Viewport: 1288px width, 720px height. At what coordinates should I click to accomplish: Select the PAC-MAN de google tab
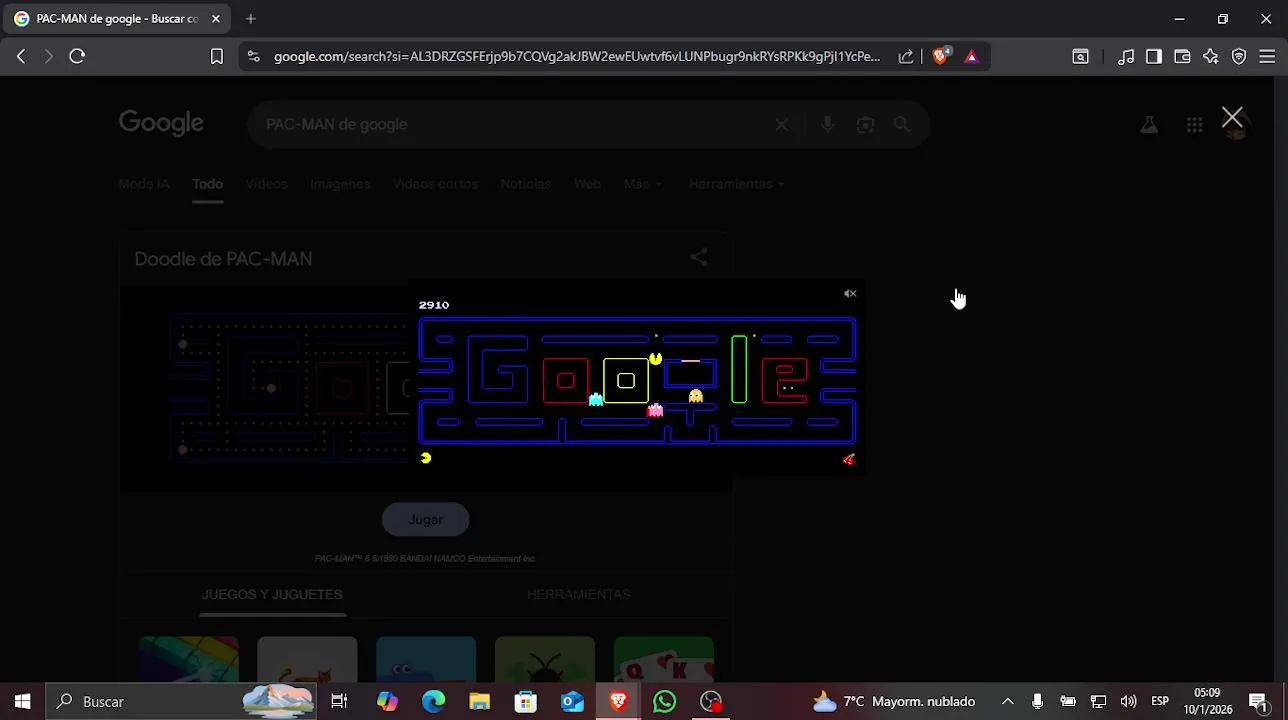[x=117, y=19]
